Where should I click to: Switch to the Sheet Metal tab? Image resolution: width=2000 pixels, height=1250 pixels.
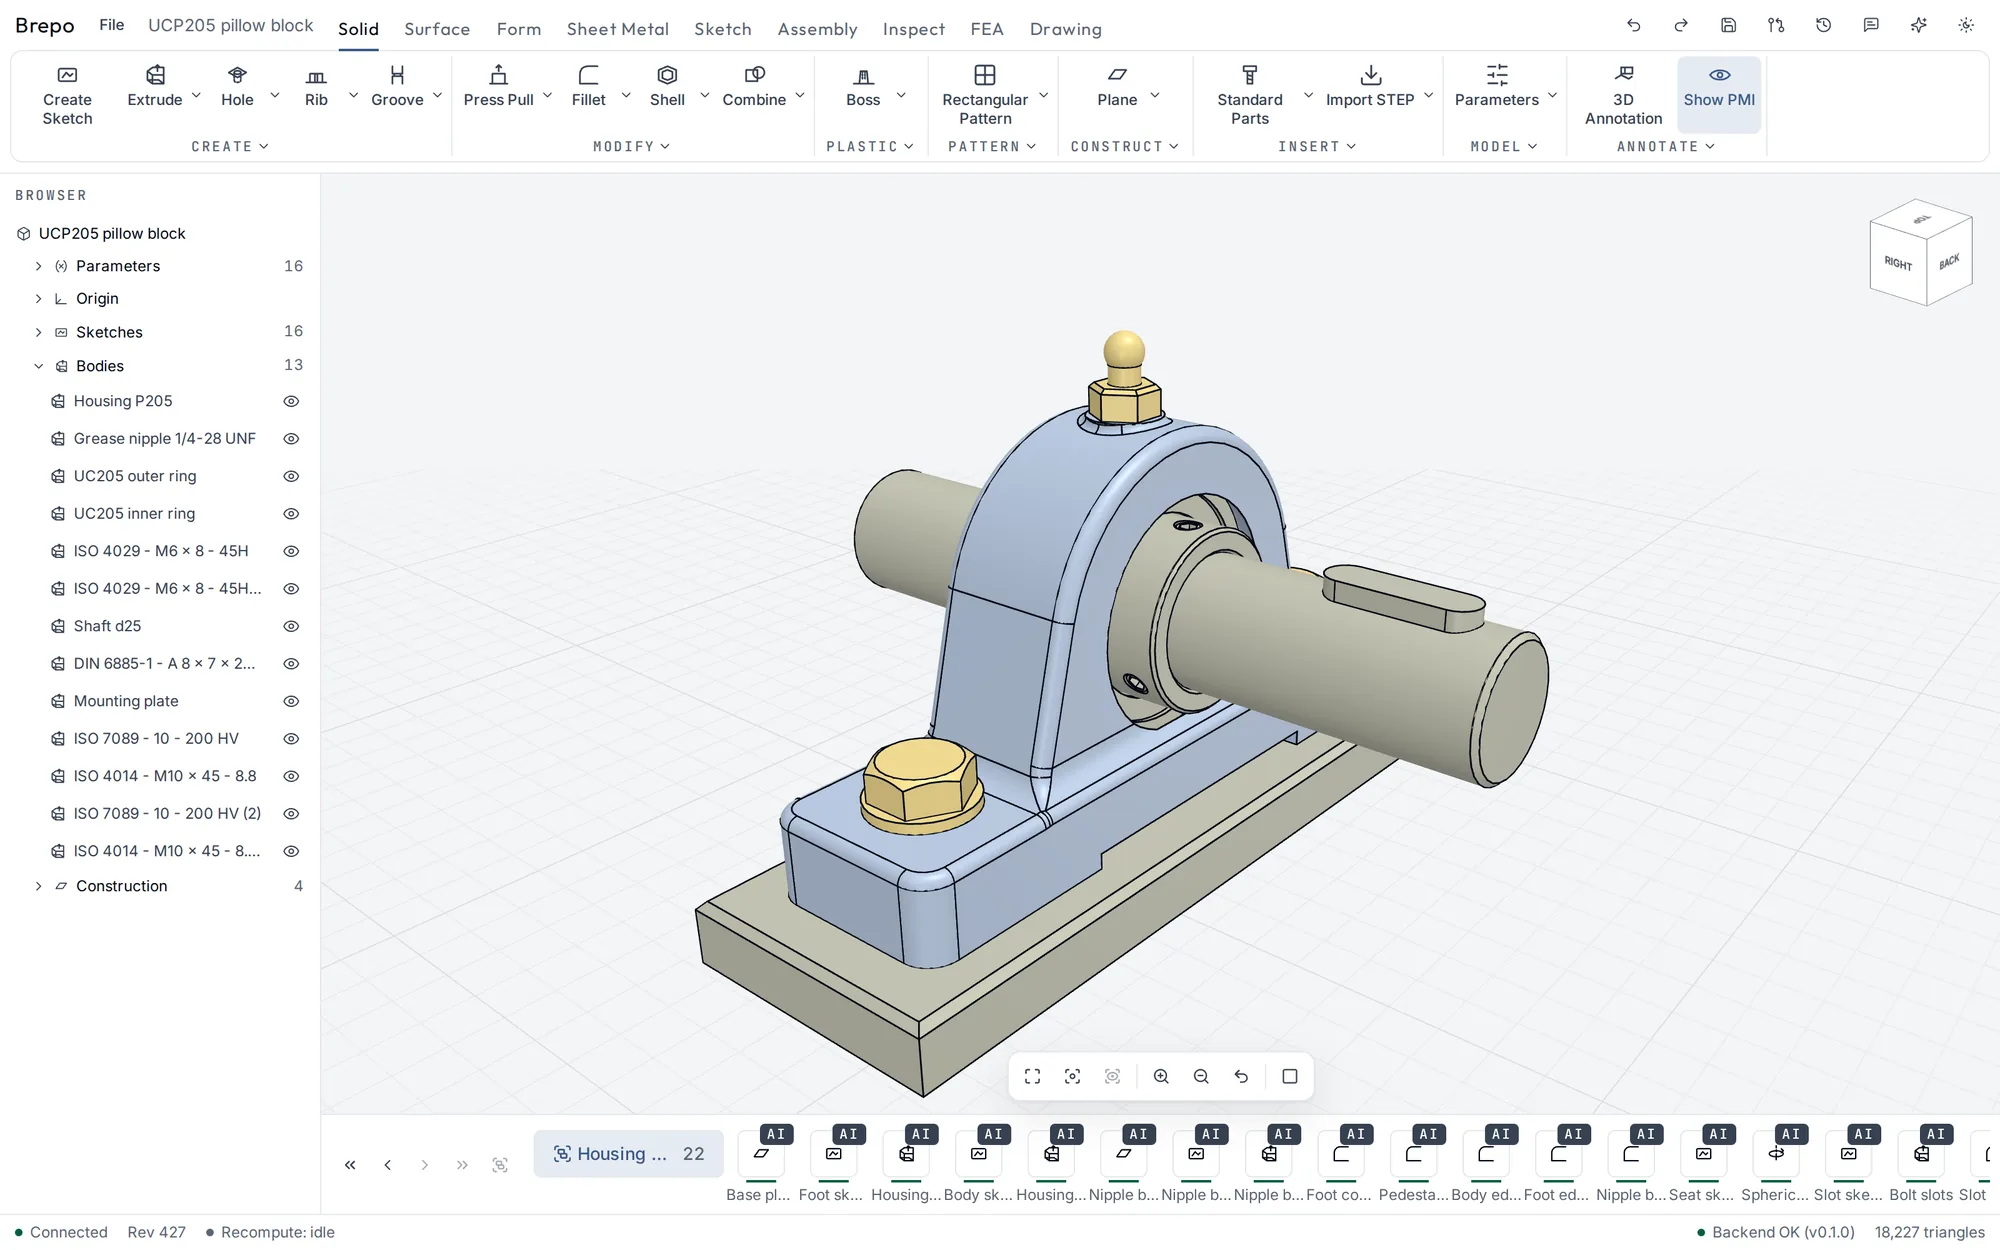618,29
